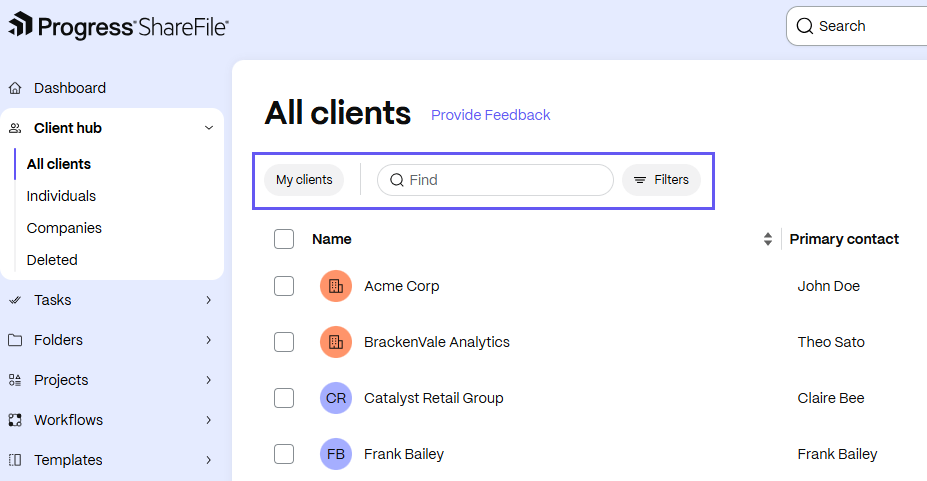
Task: Open the Projects menu item
Action: [x=61, y=380]
